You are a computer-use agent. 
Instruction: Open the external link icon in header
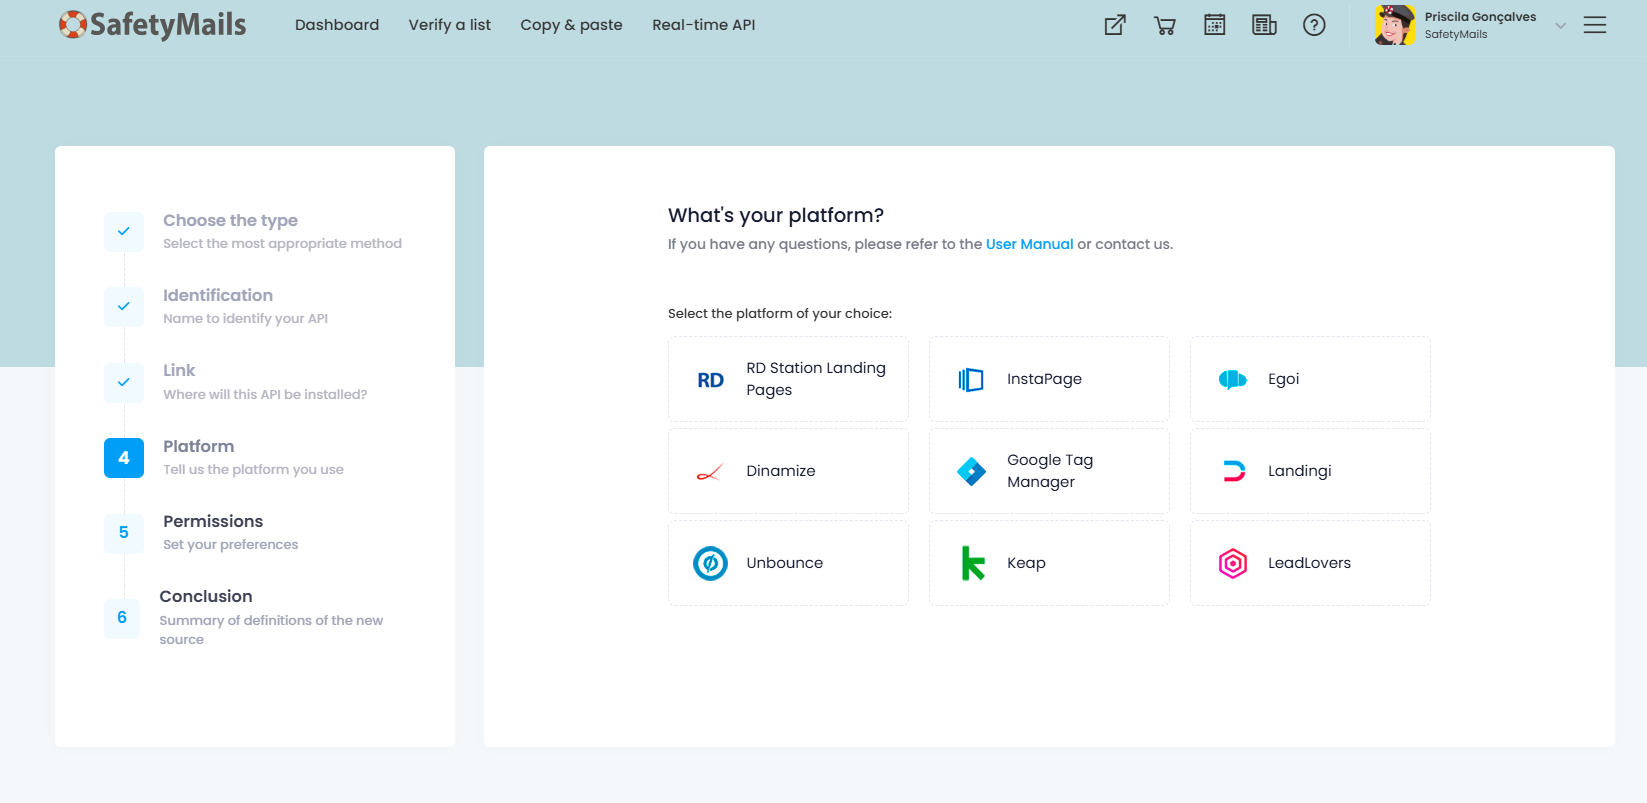click(1115, 25)
